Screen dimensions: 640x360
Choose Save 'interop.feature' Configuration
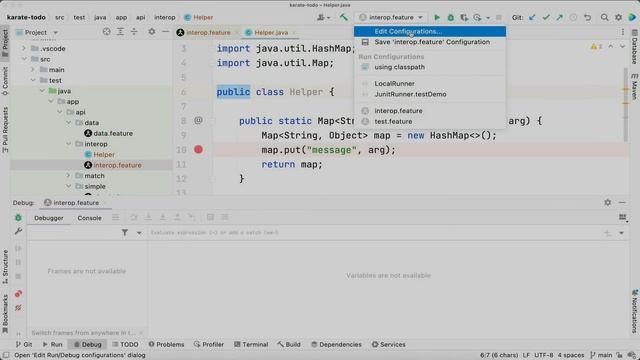coord(430,42)
